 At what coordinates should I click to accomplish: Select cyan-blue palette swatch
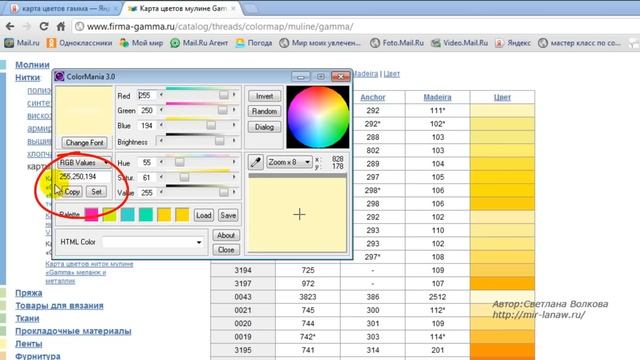[x=128, y=215]
